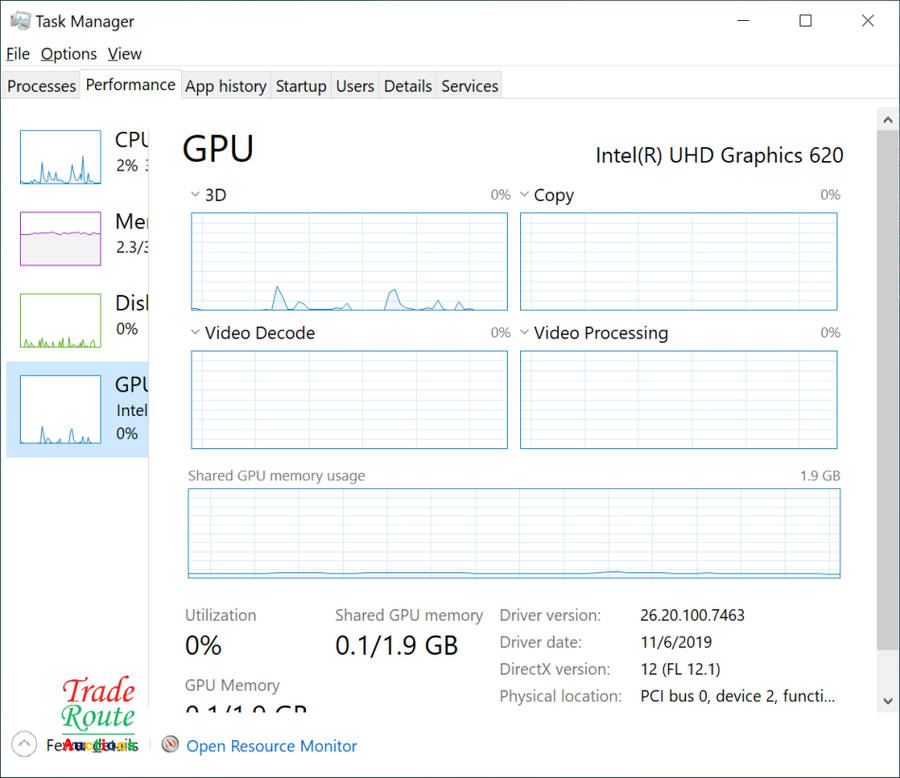Click the Resource Monitor icon

(170, 745)
